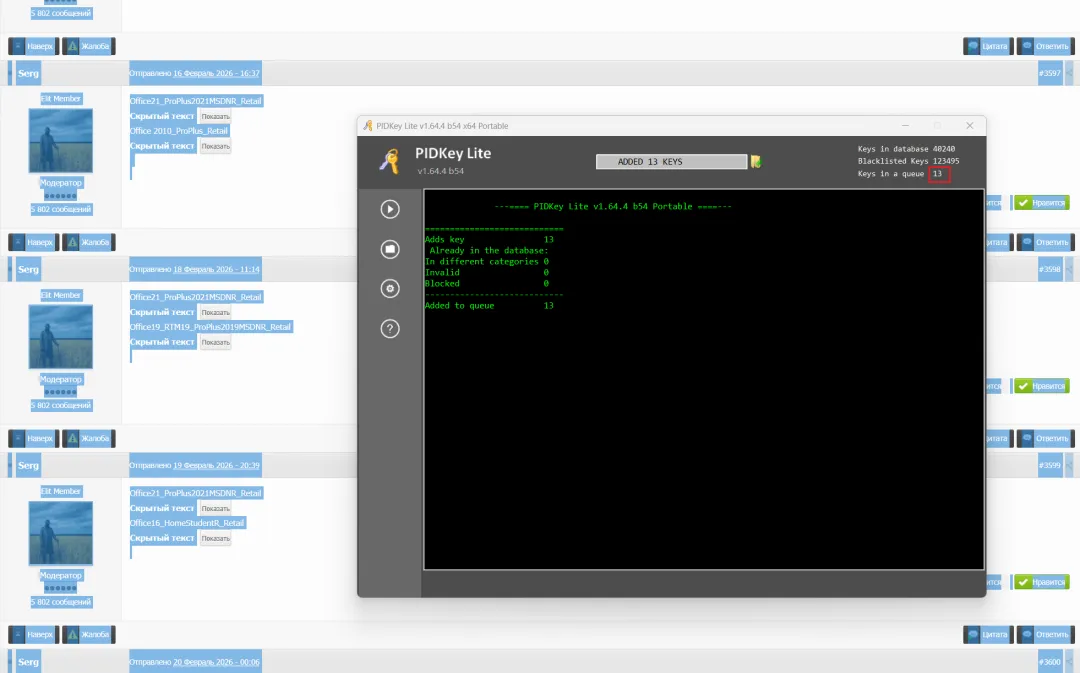Click '5 802 сообщений' under post #3597 avatar

[x=61, y=209]
